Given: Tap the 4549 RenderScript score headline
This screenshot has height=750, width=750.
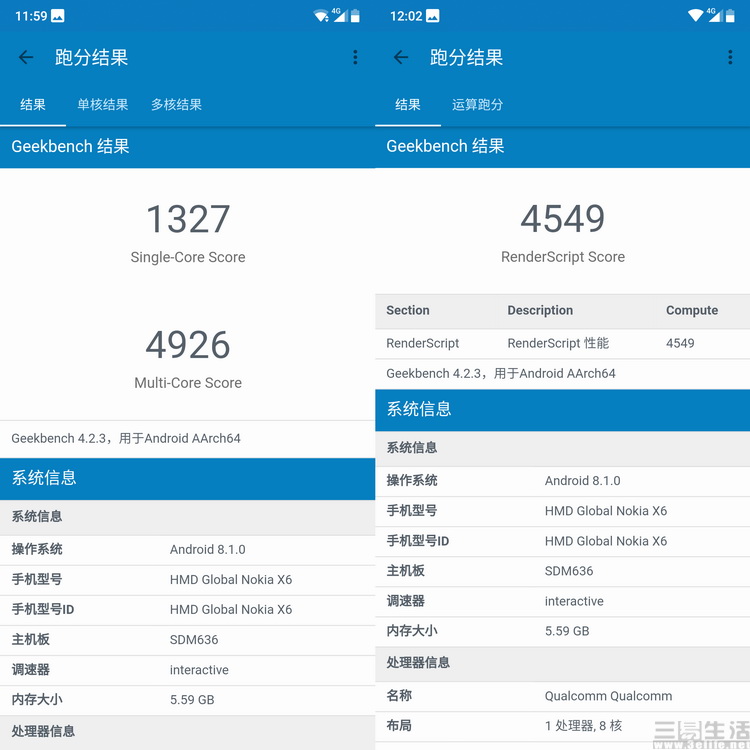Looking at the screenshot, I should click(x=562, y=219).
